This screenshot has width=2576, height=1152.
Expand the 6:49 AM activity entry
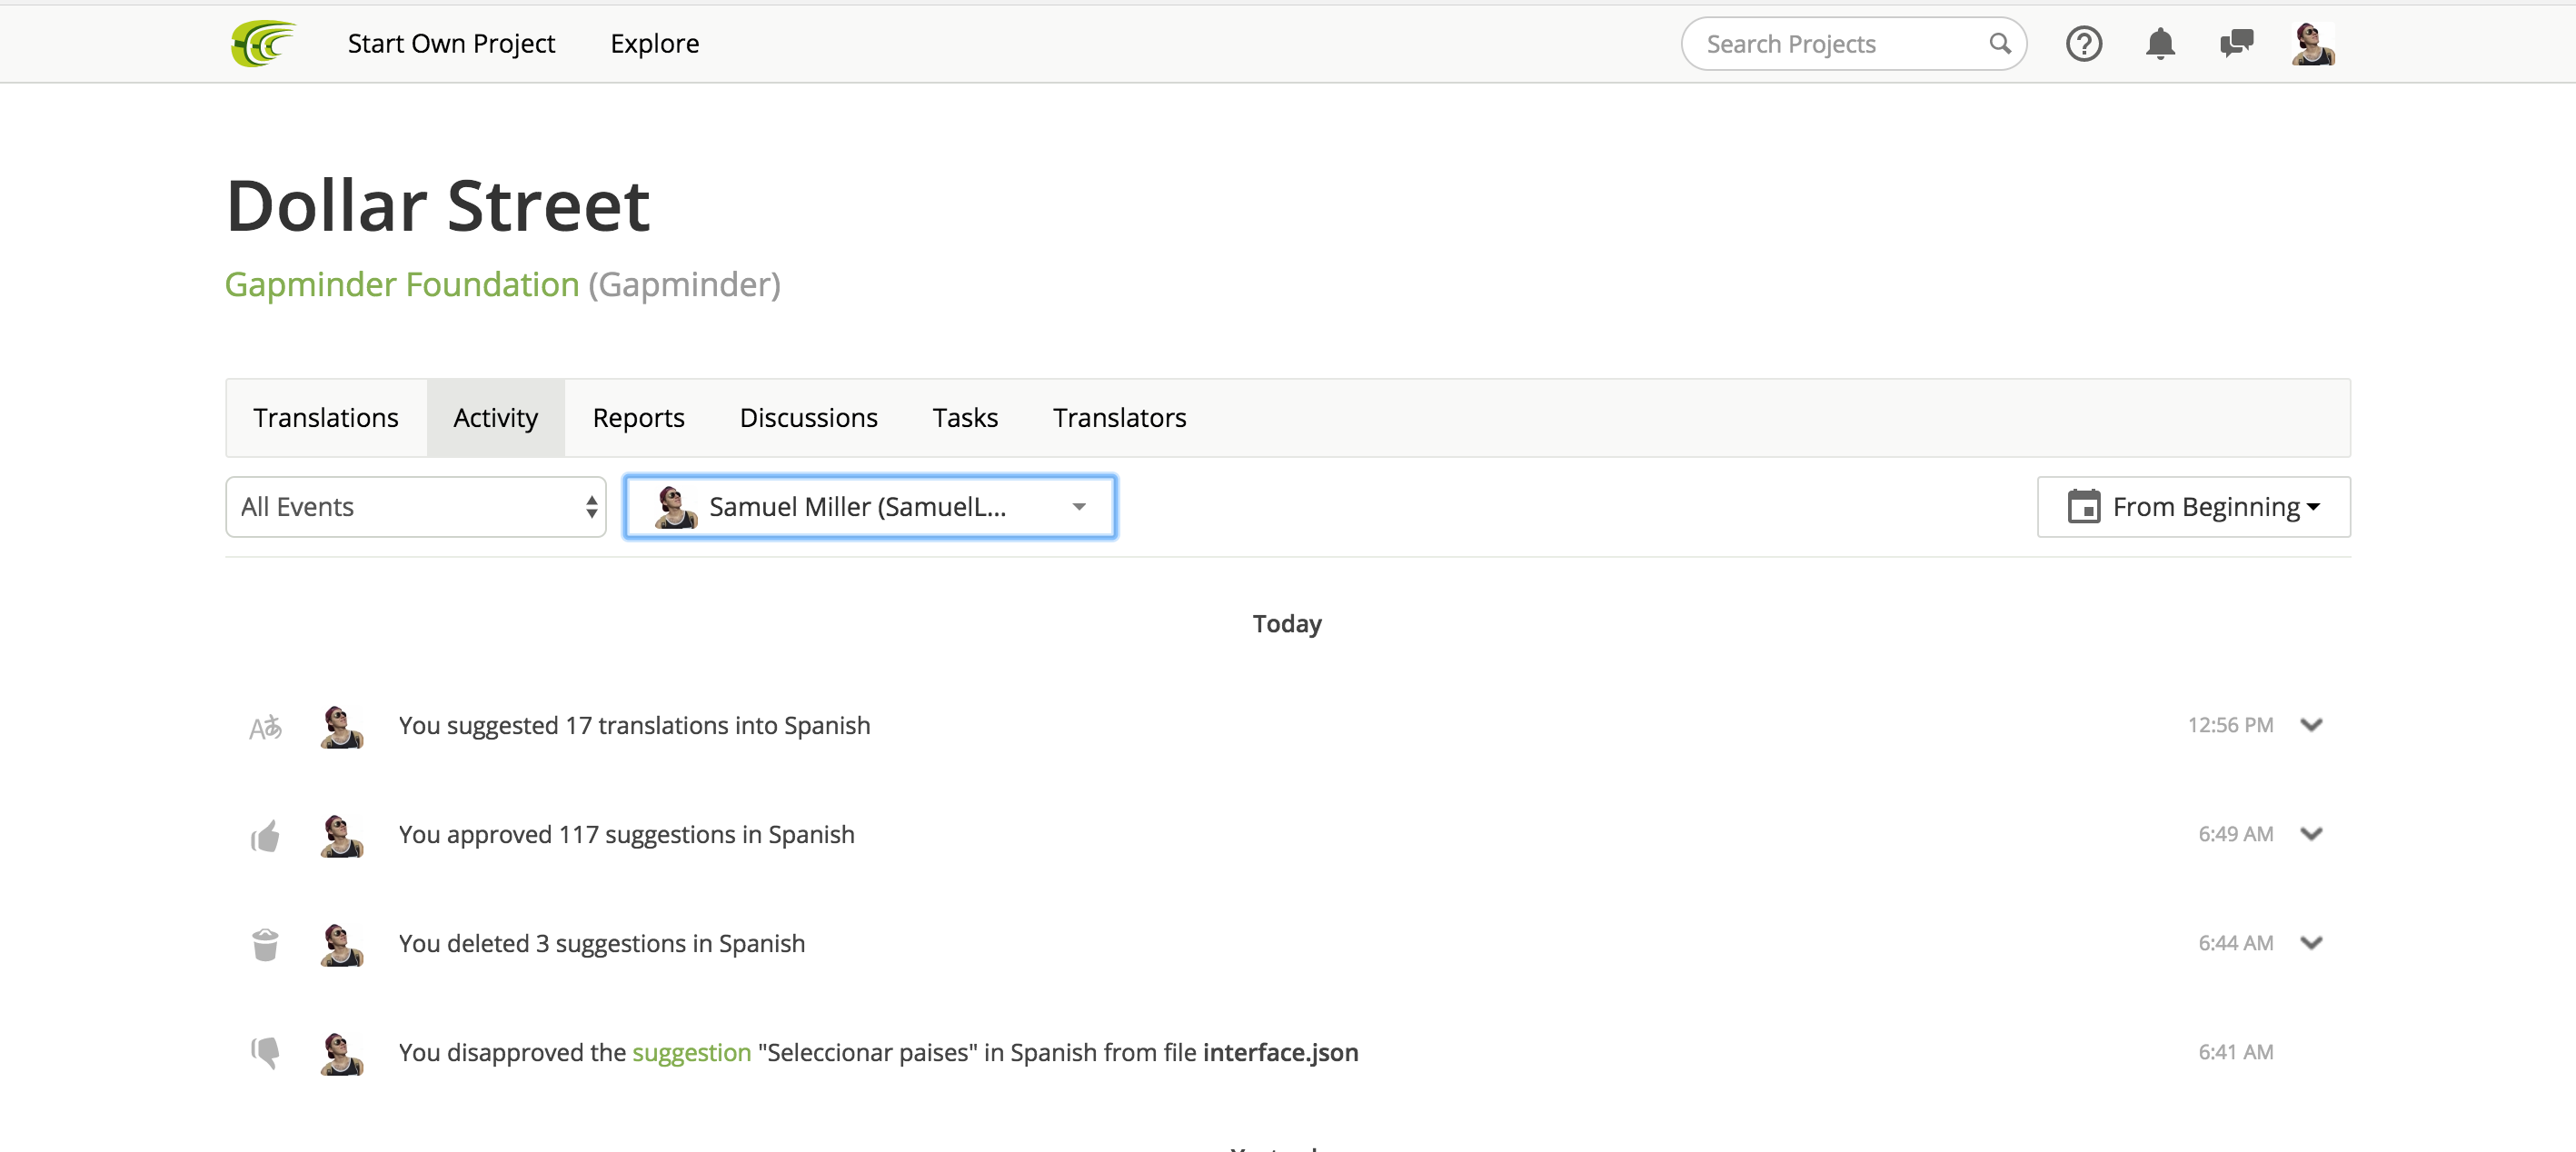(x=2311, y=834)
